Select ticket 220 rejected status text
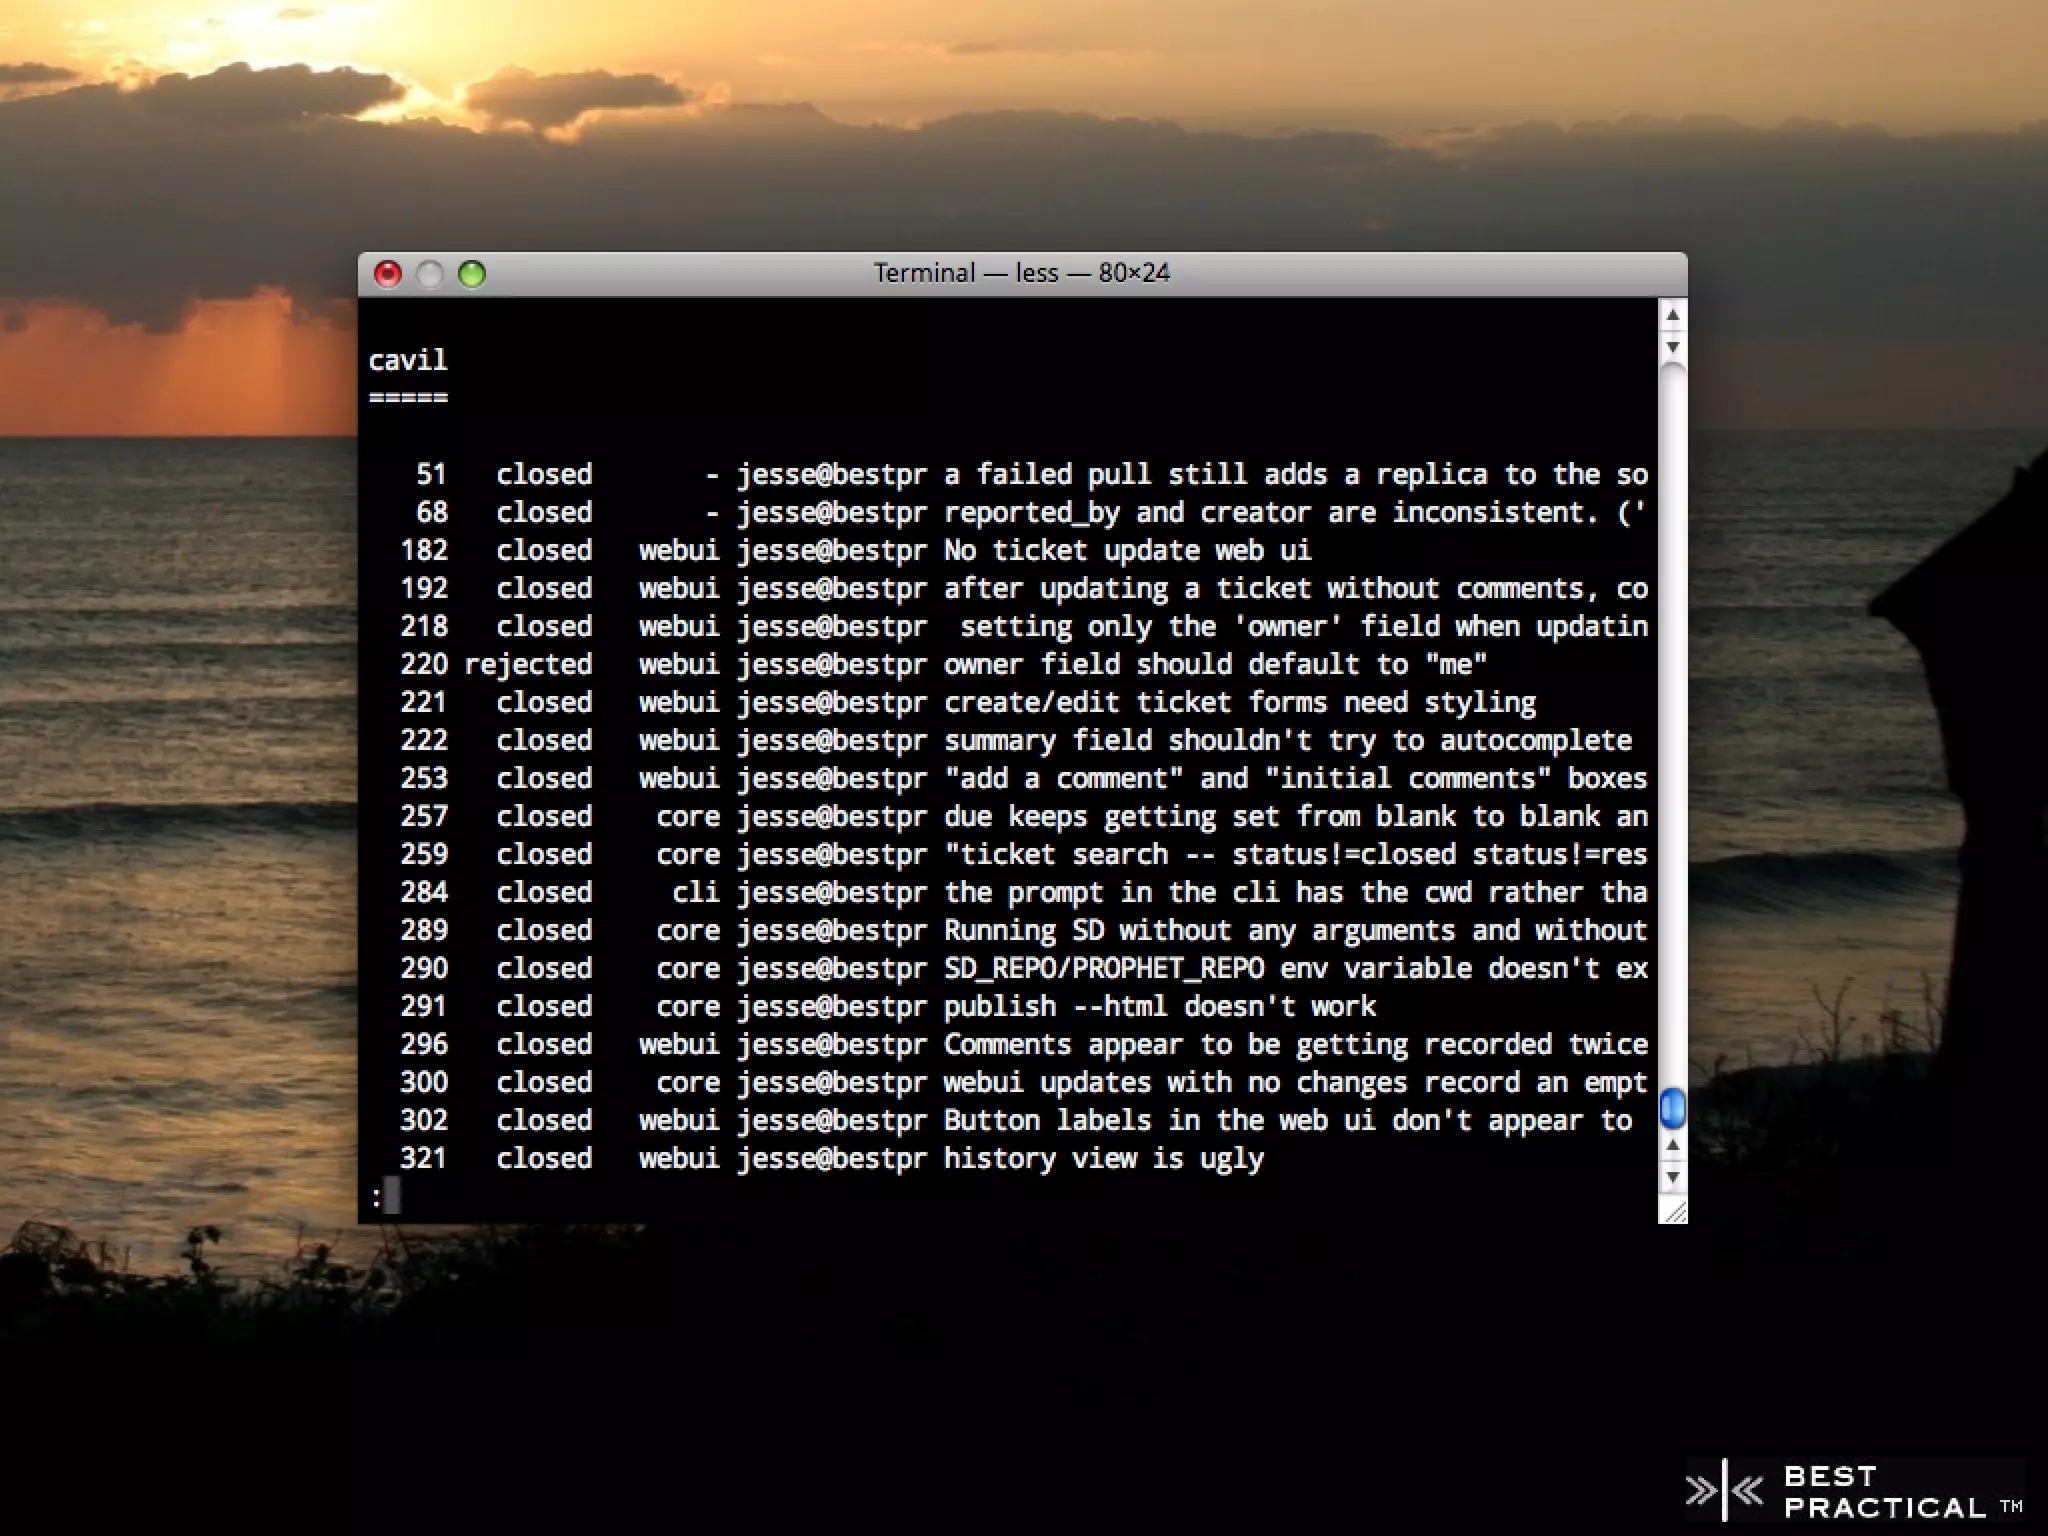The width and height of the screenshot is (2048, 1536). [x=528, y=664]
